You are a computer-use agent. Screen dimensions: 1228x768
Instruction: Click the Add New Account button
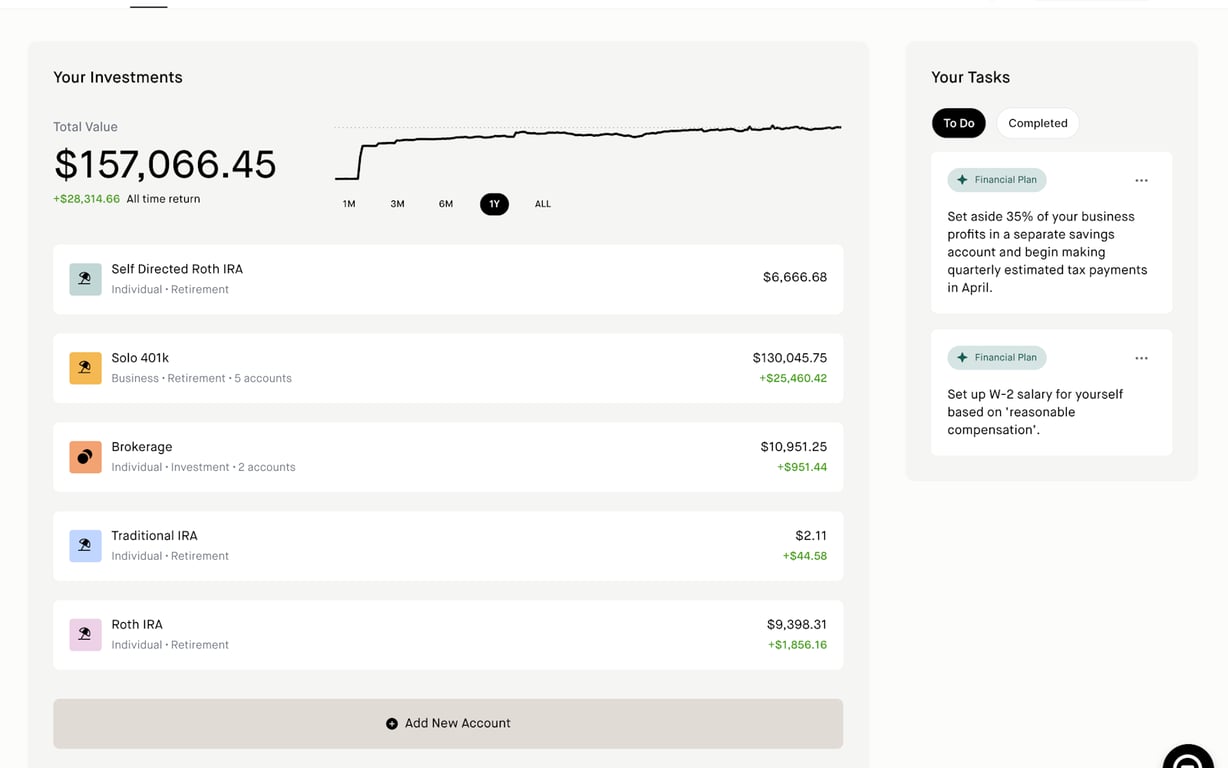coord(448,724)
